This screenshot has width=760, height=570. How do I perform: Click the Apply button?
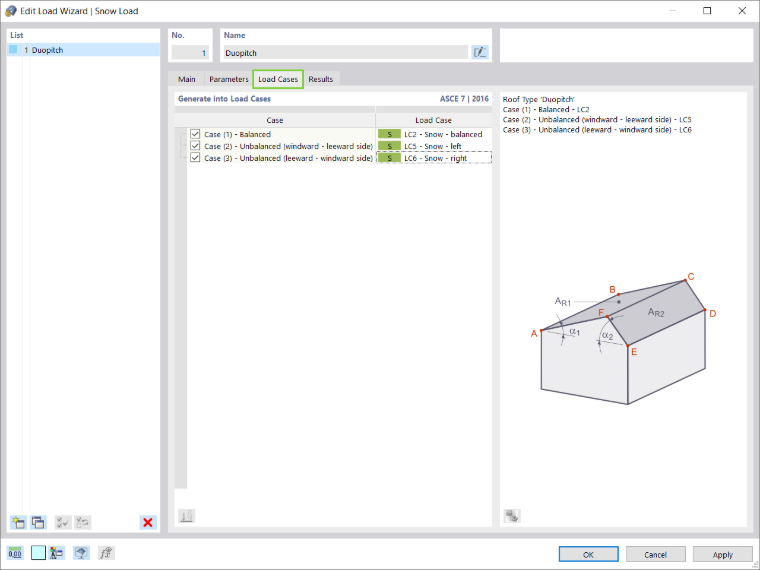[x=722, y=554]
